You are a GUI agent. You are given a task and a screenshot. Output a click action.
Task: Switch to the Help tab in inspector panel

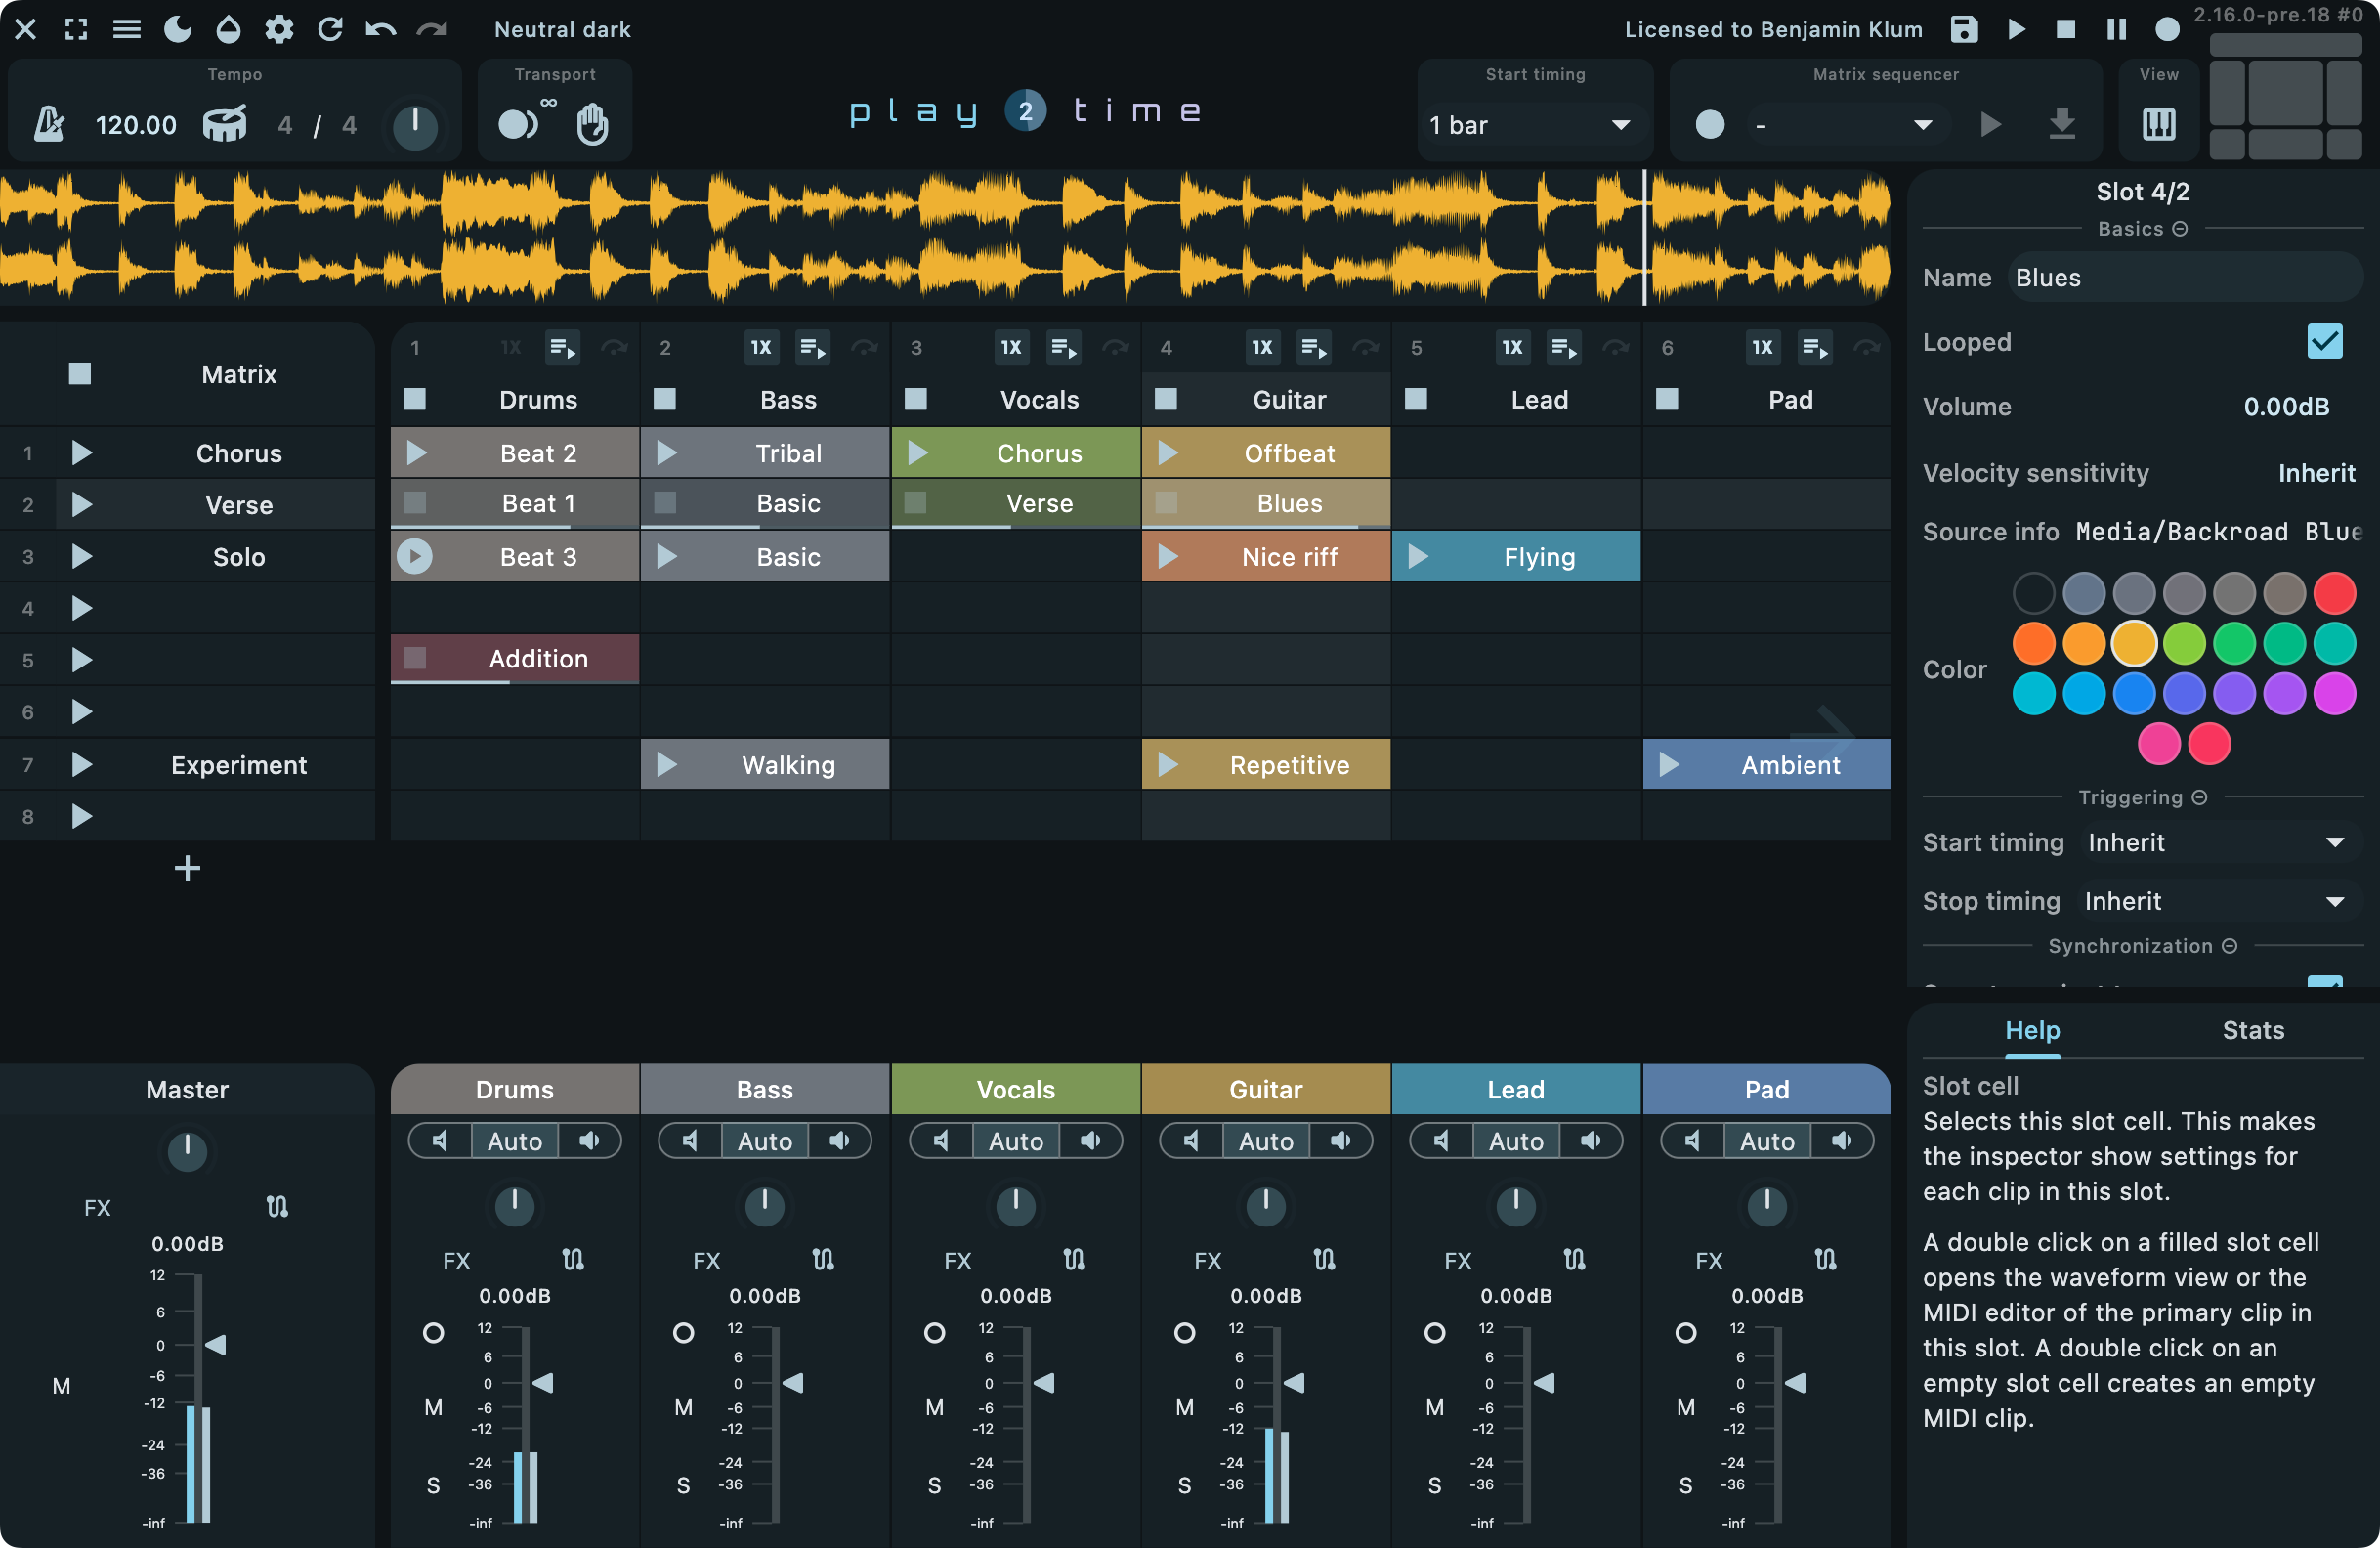(2031, 1029)
